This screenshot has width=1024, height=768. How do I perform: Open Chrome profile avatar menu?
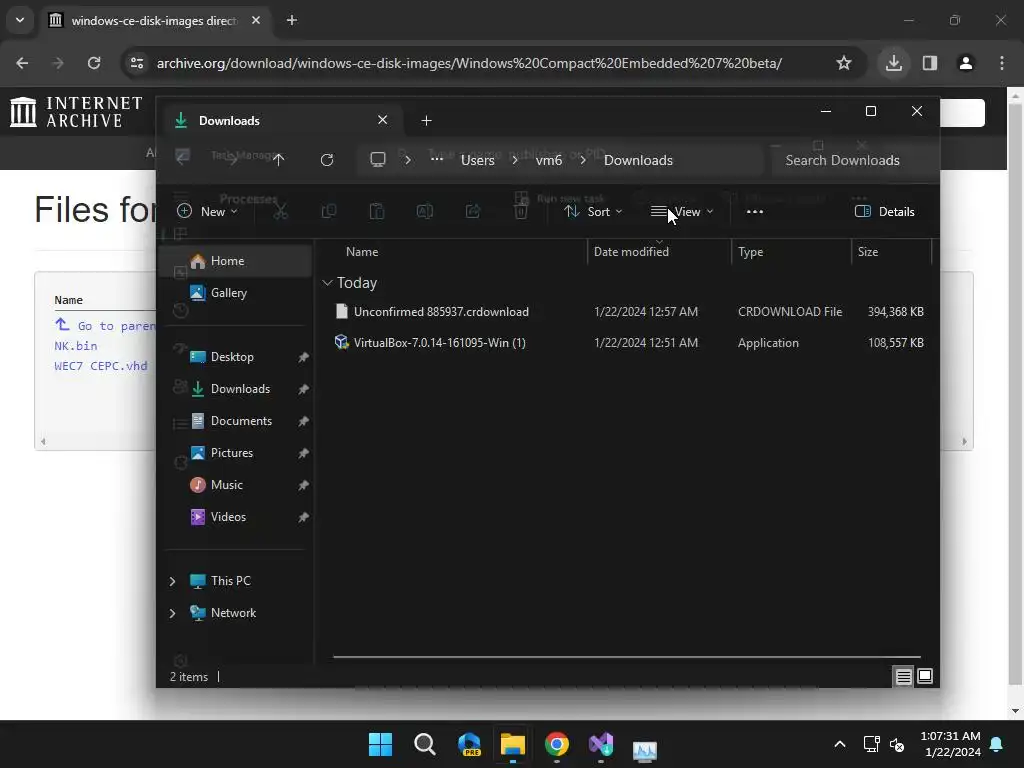(966, 63)
